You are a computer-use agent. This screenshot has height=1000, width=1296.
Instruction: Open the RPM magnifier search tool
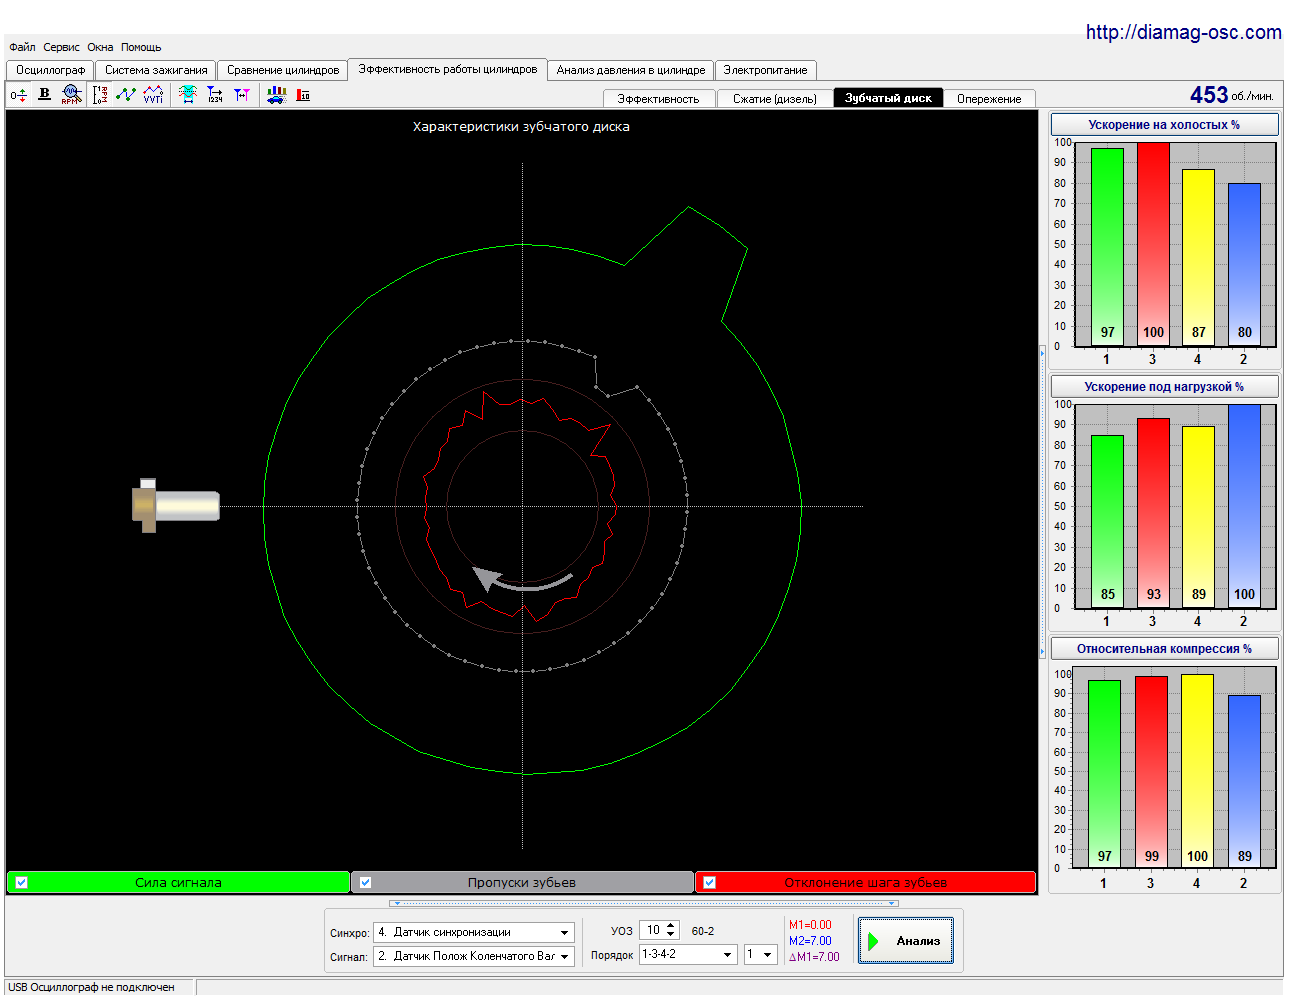(x=71, y=94)
